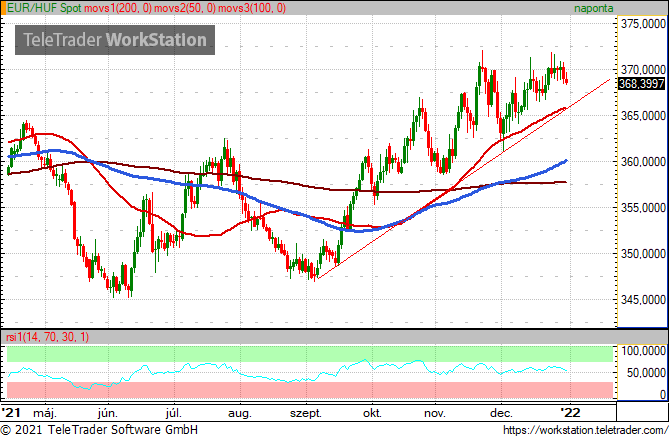Click the jún. month marker

click(x=108, y=413)
